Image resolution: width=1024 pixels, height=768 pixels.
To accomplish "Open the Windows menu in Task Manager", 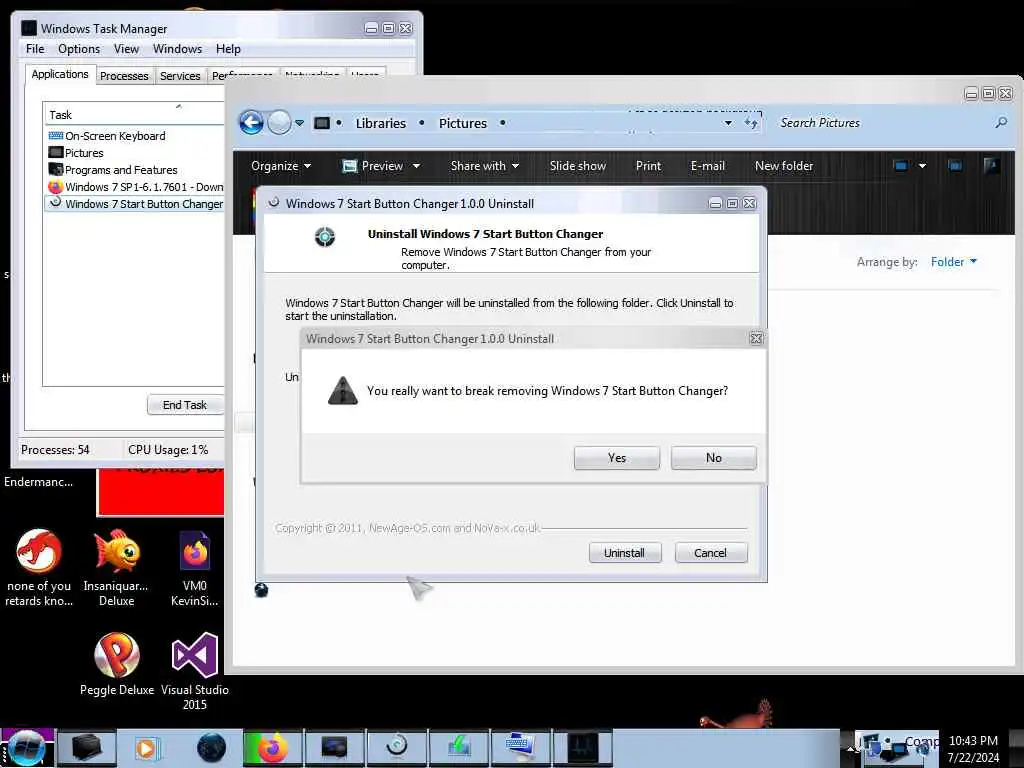I will [177, 49].
